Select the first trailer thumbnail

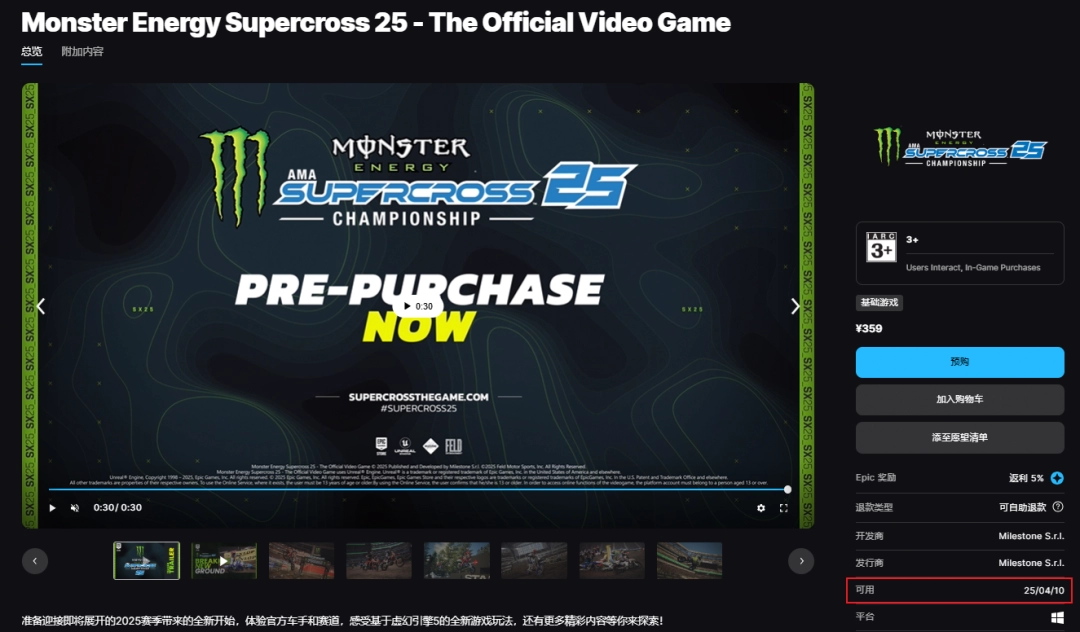(146, 560)
